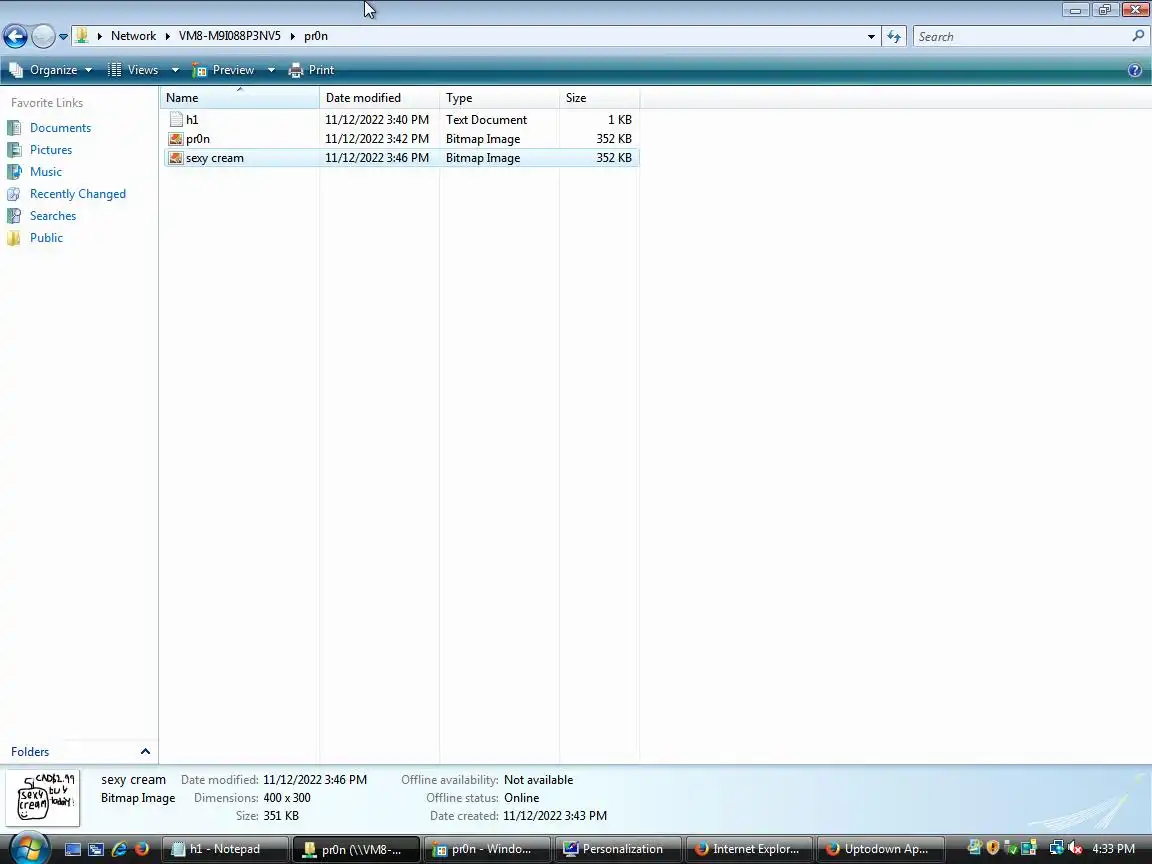Click the muted volume tray icon
The height and width of the screenshot is (864, 1152).
pos(1075,849)
